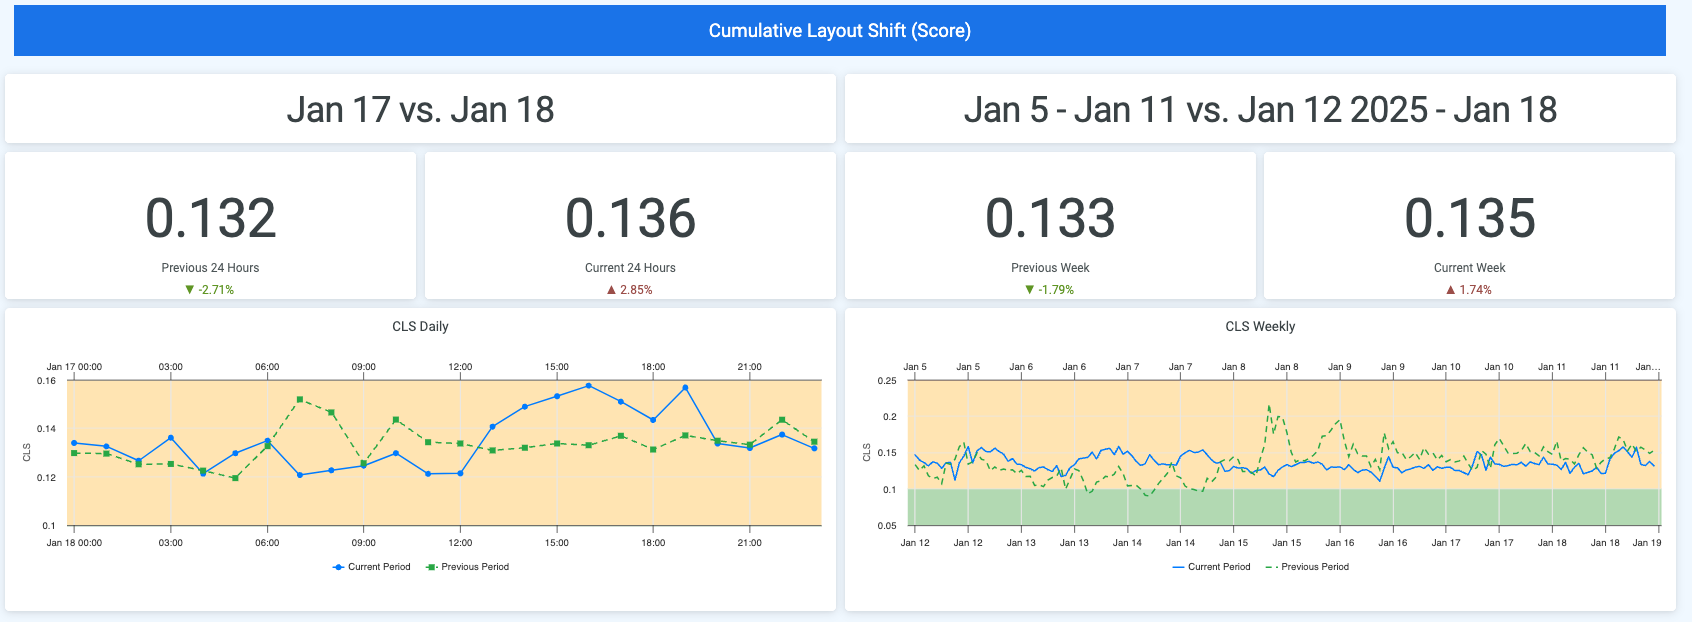
Task: Click the Current 24 Hours label
Action: click(x=630, y=268)
